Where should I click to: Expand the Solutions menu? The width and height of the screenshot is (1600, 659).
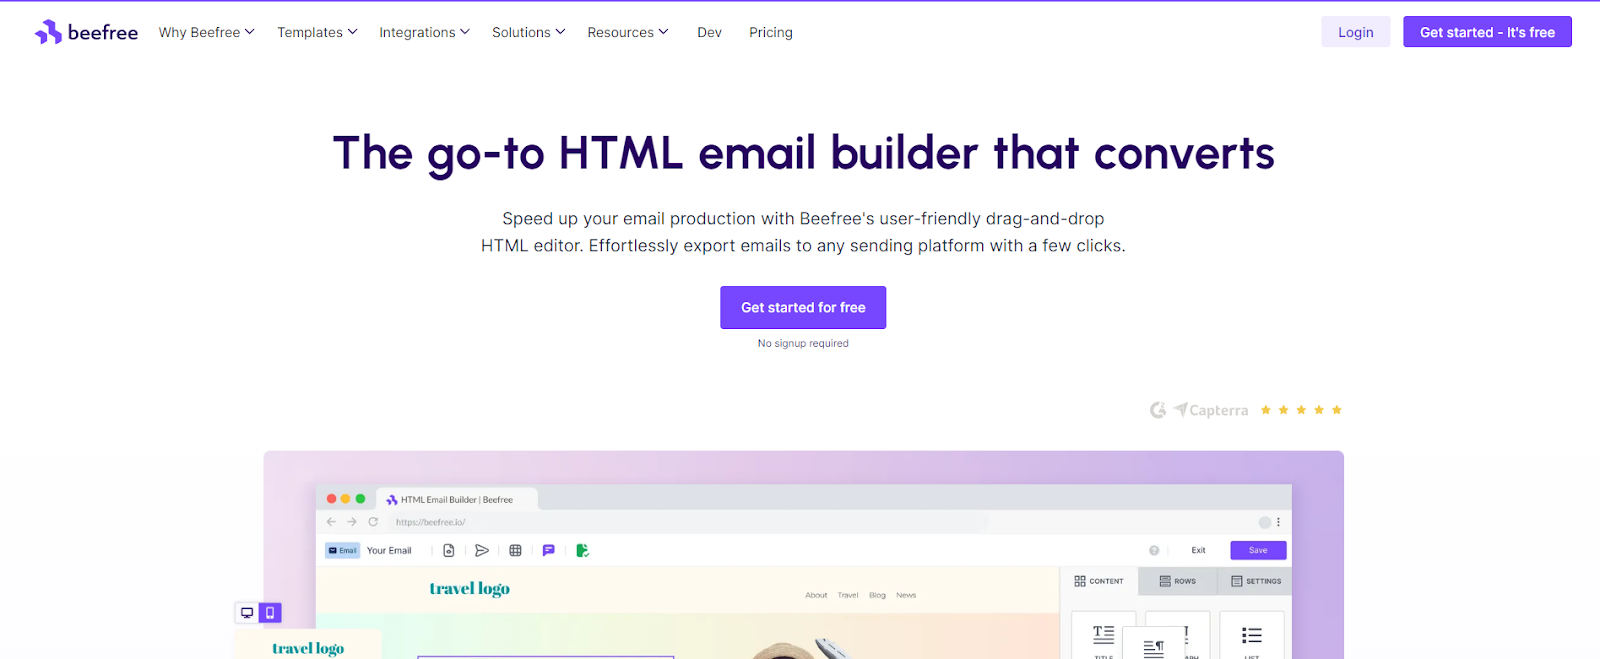pyautogui.click(x=528, y=32)
